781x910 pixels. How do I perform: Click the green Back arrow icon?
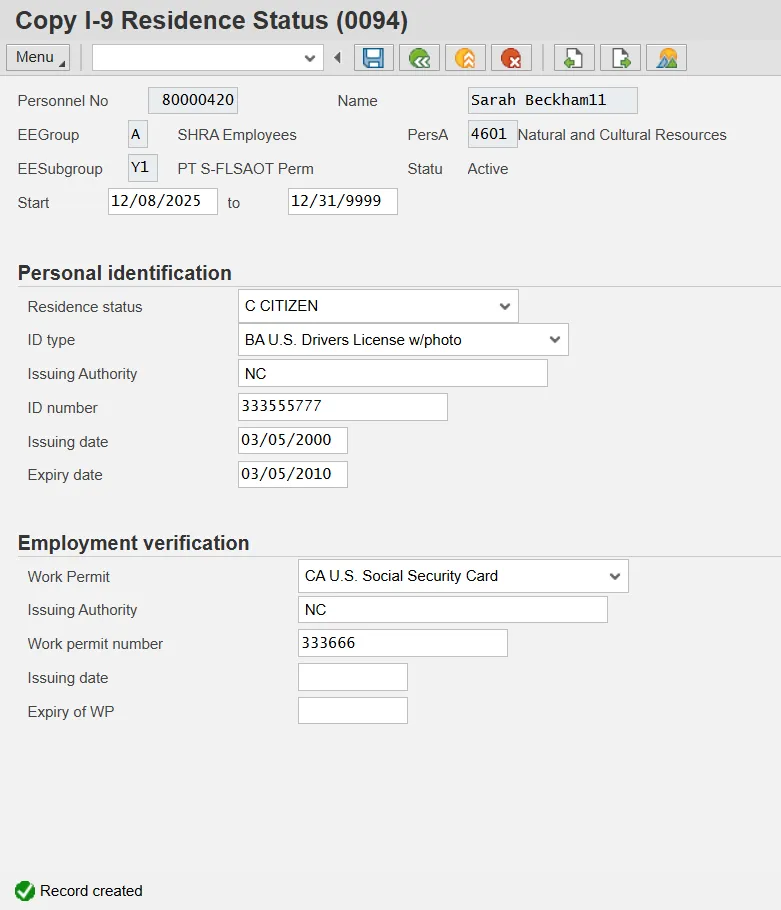419,58
